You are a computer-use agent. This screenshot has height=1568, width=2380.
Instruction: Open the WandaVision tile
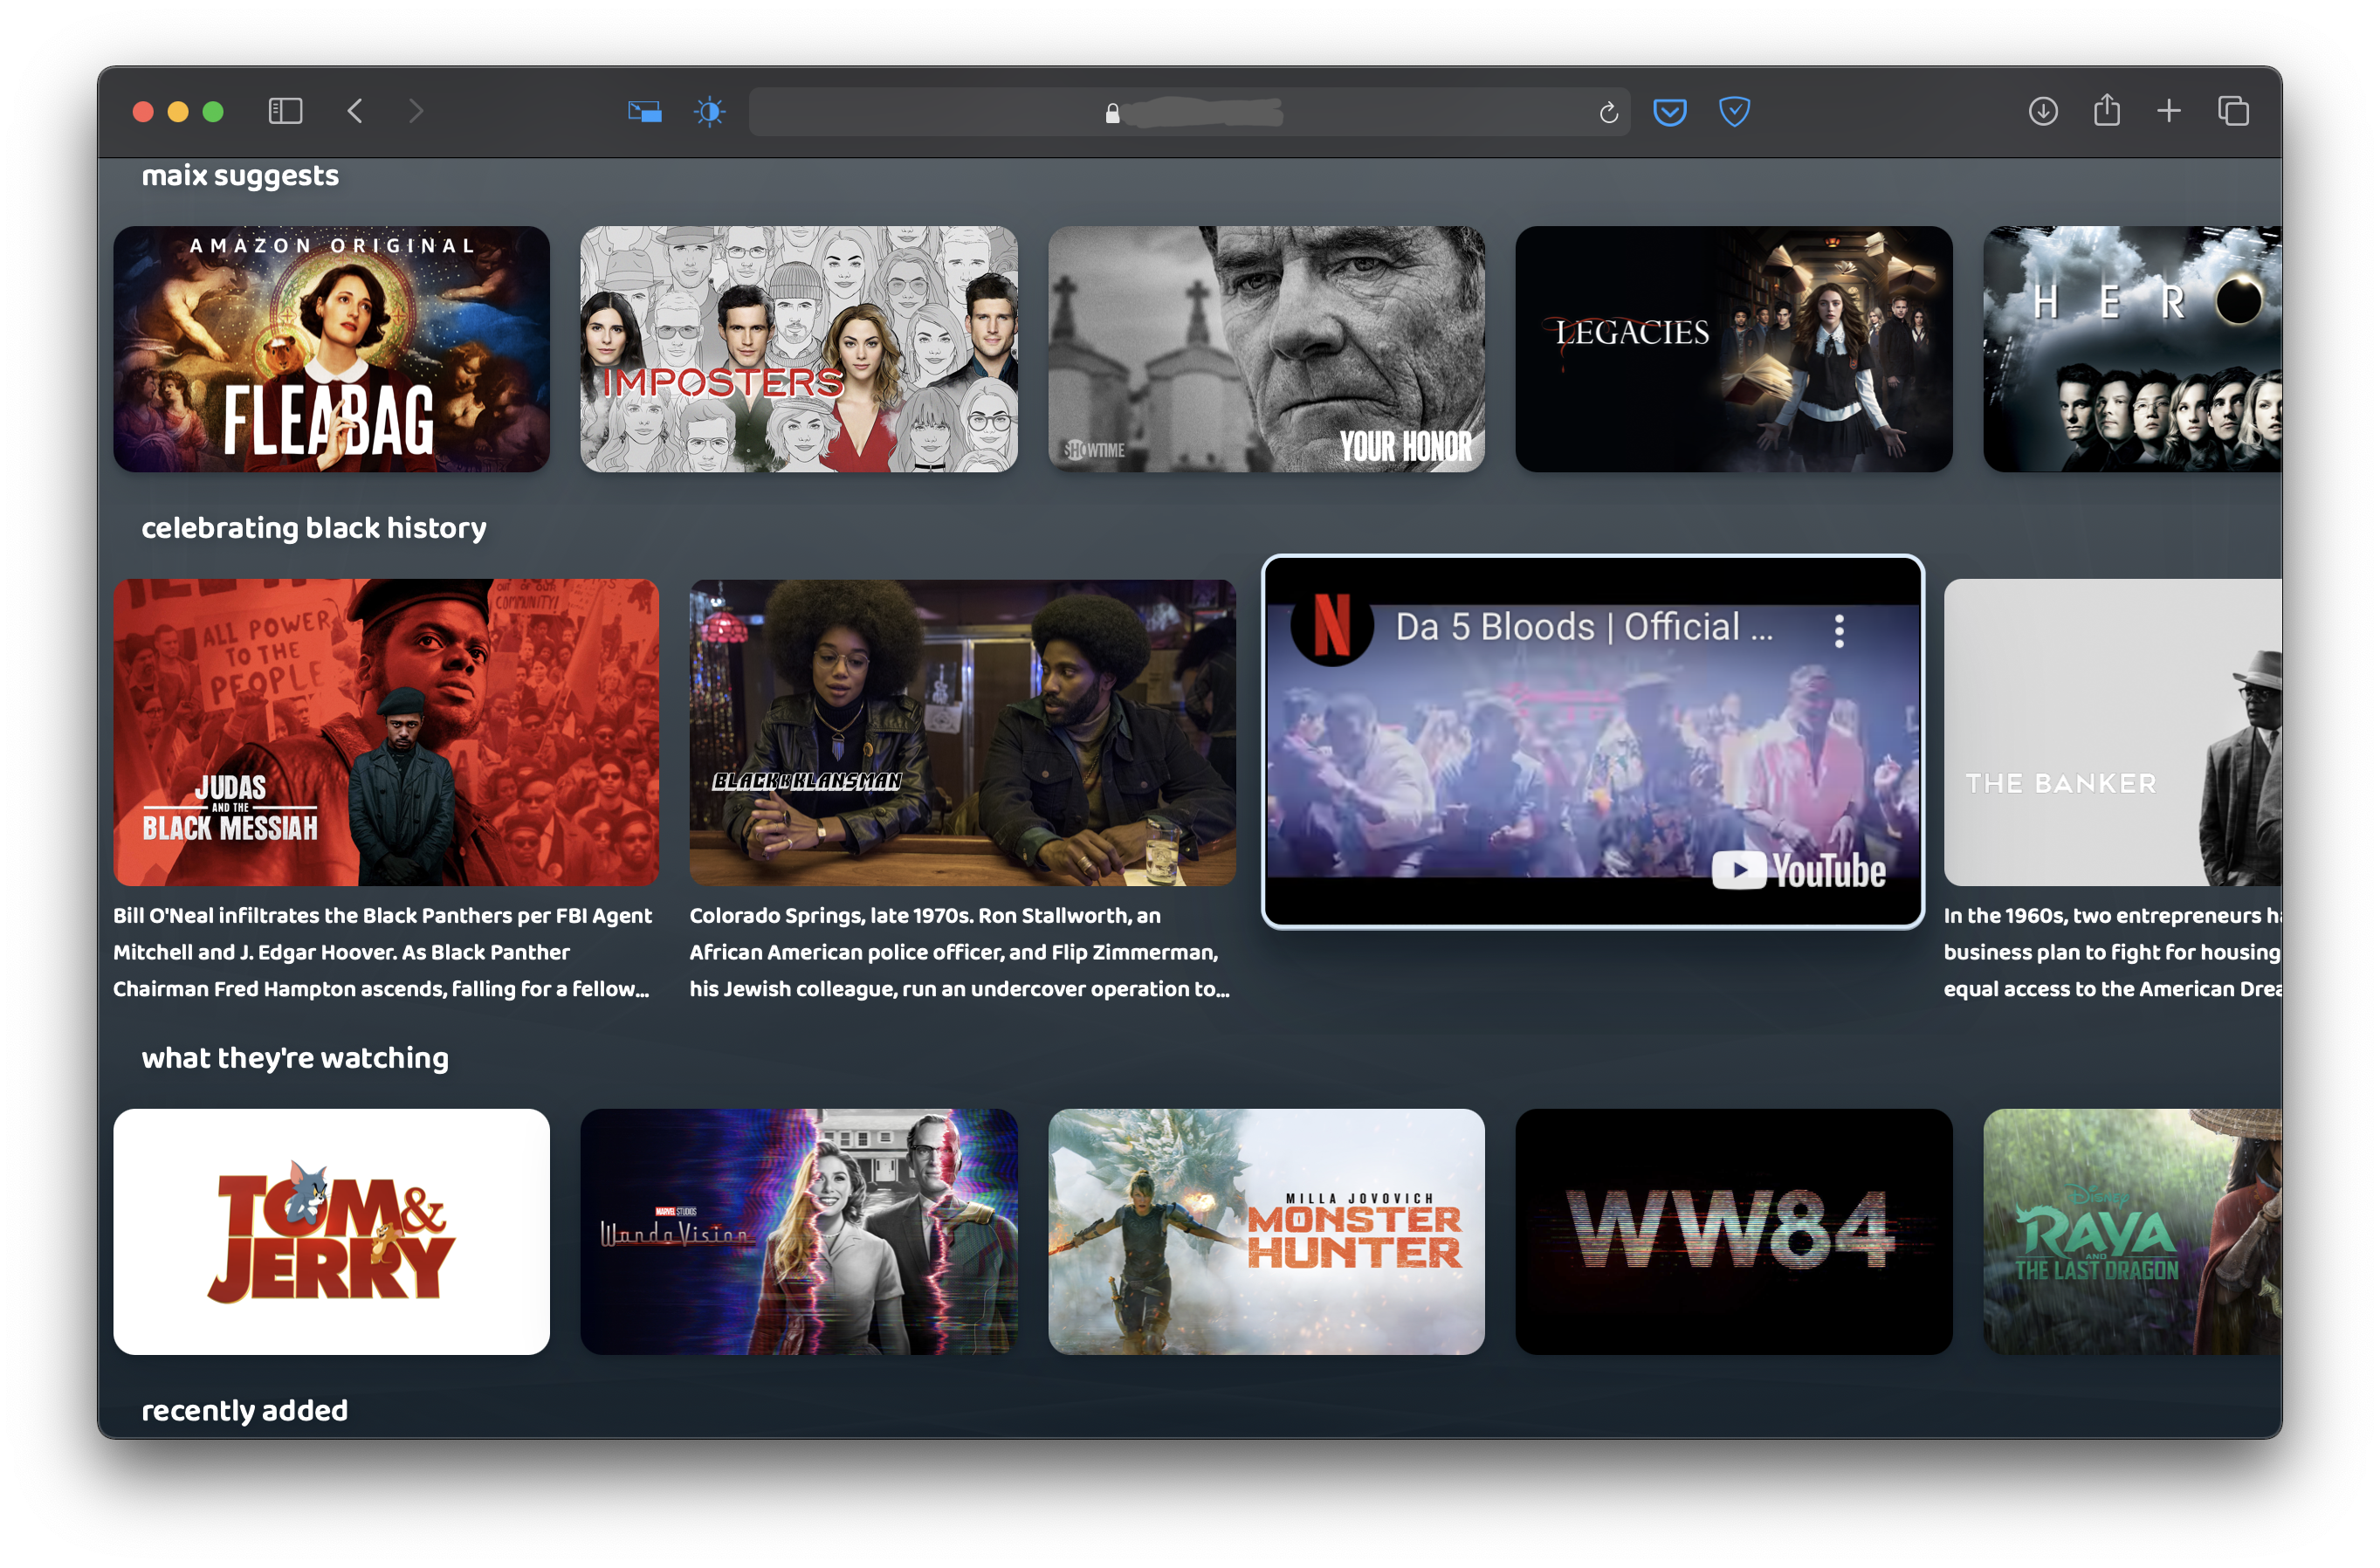pyautogui.click(x=798, y=1231)
